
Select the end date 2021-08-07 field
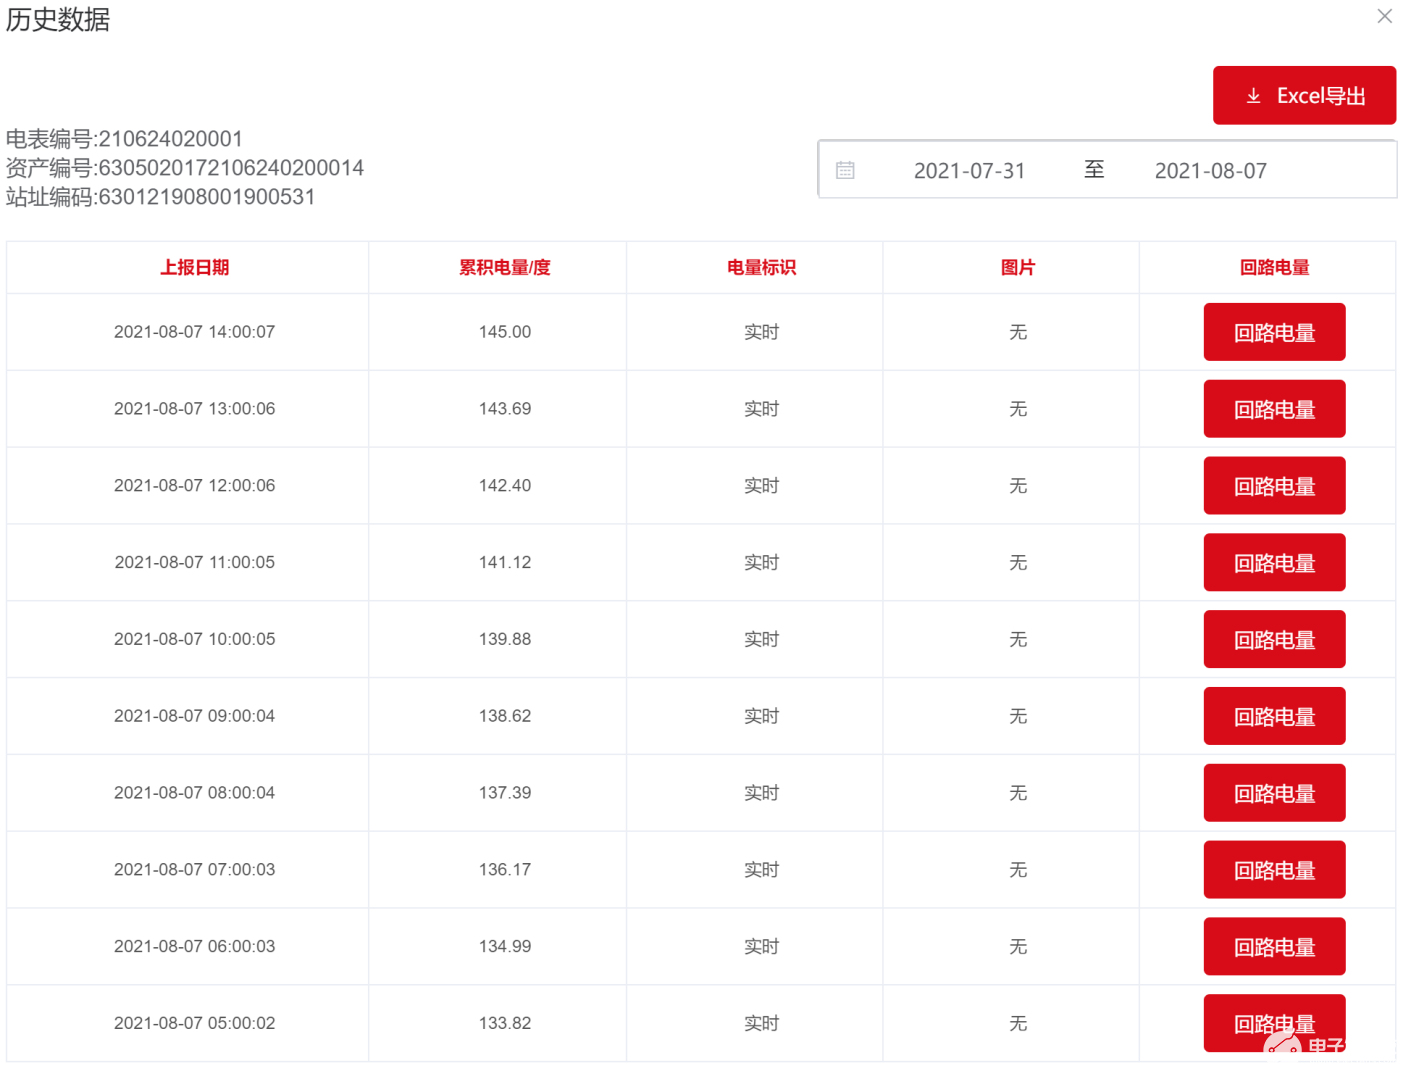point(1210,171)
